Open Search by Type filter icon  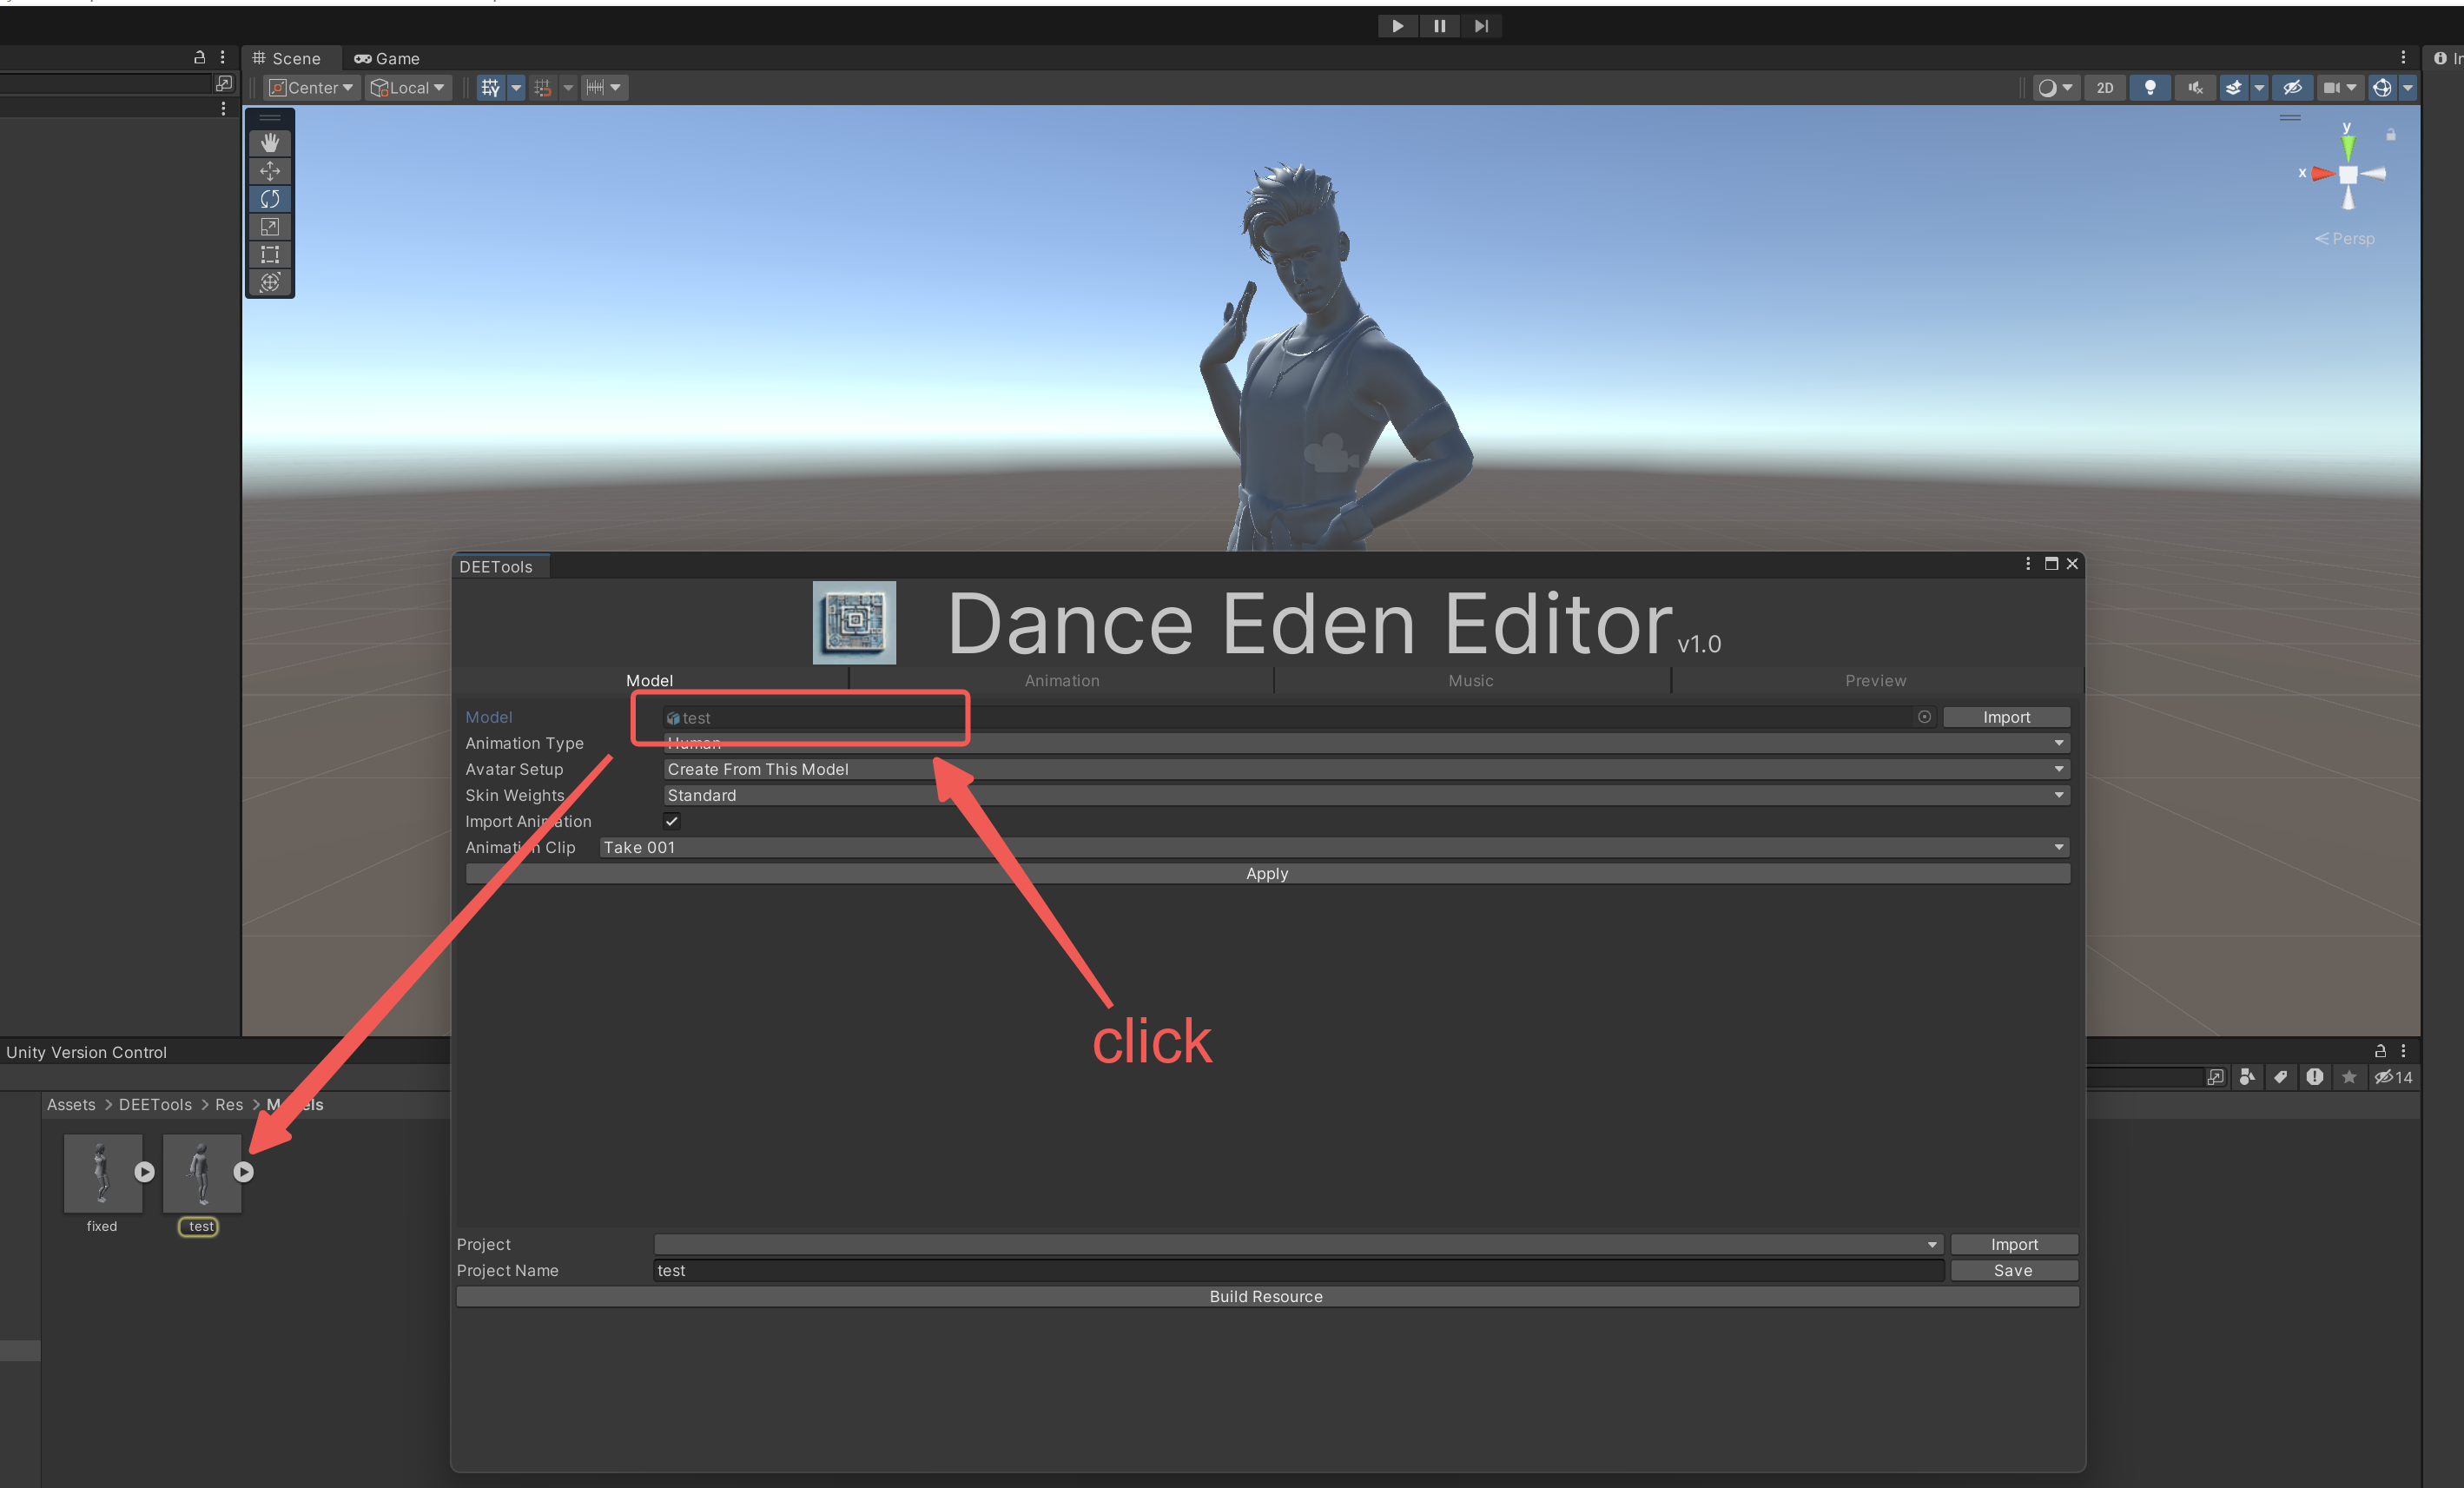click(2247, 1077)
